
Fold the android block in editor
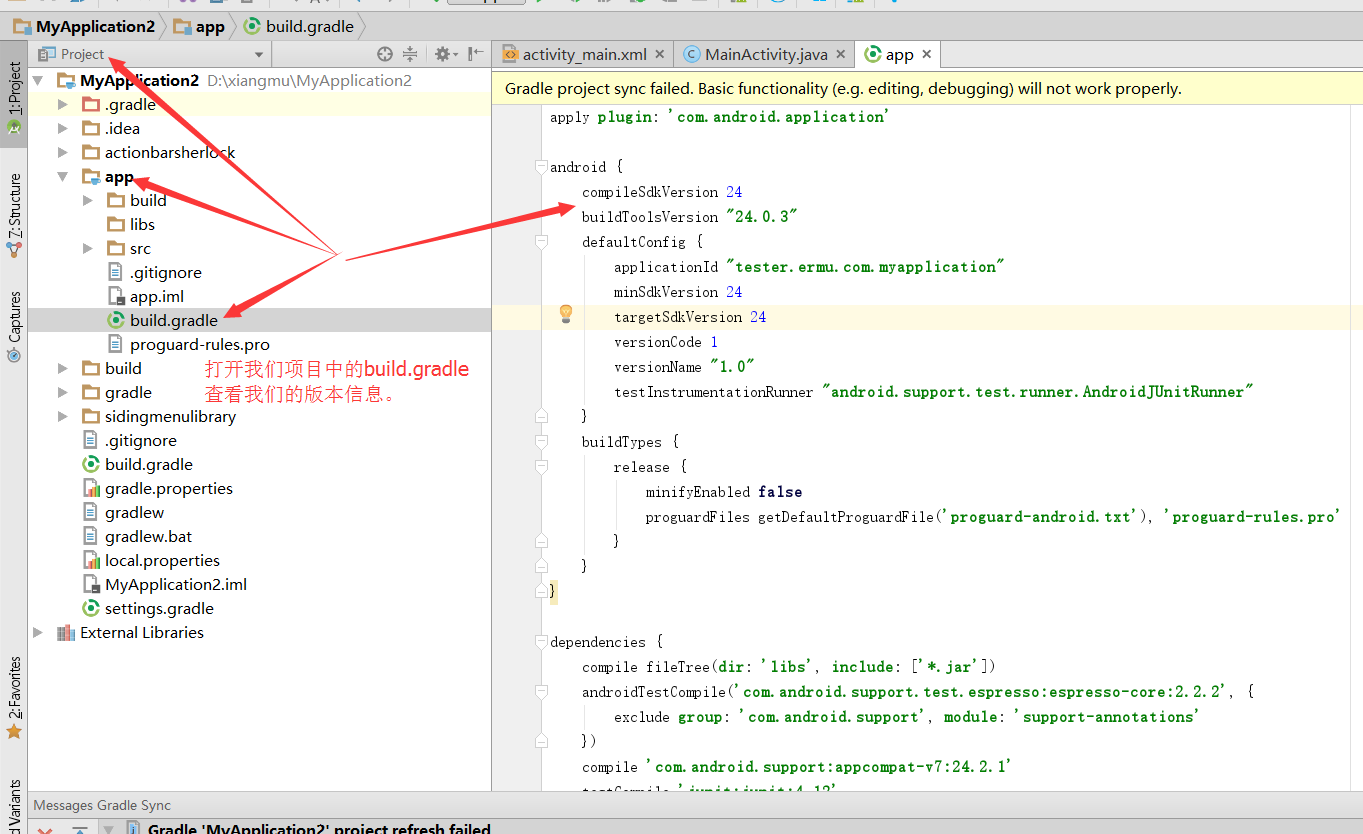pyautogui.click(x=541, y=167)
